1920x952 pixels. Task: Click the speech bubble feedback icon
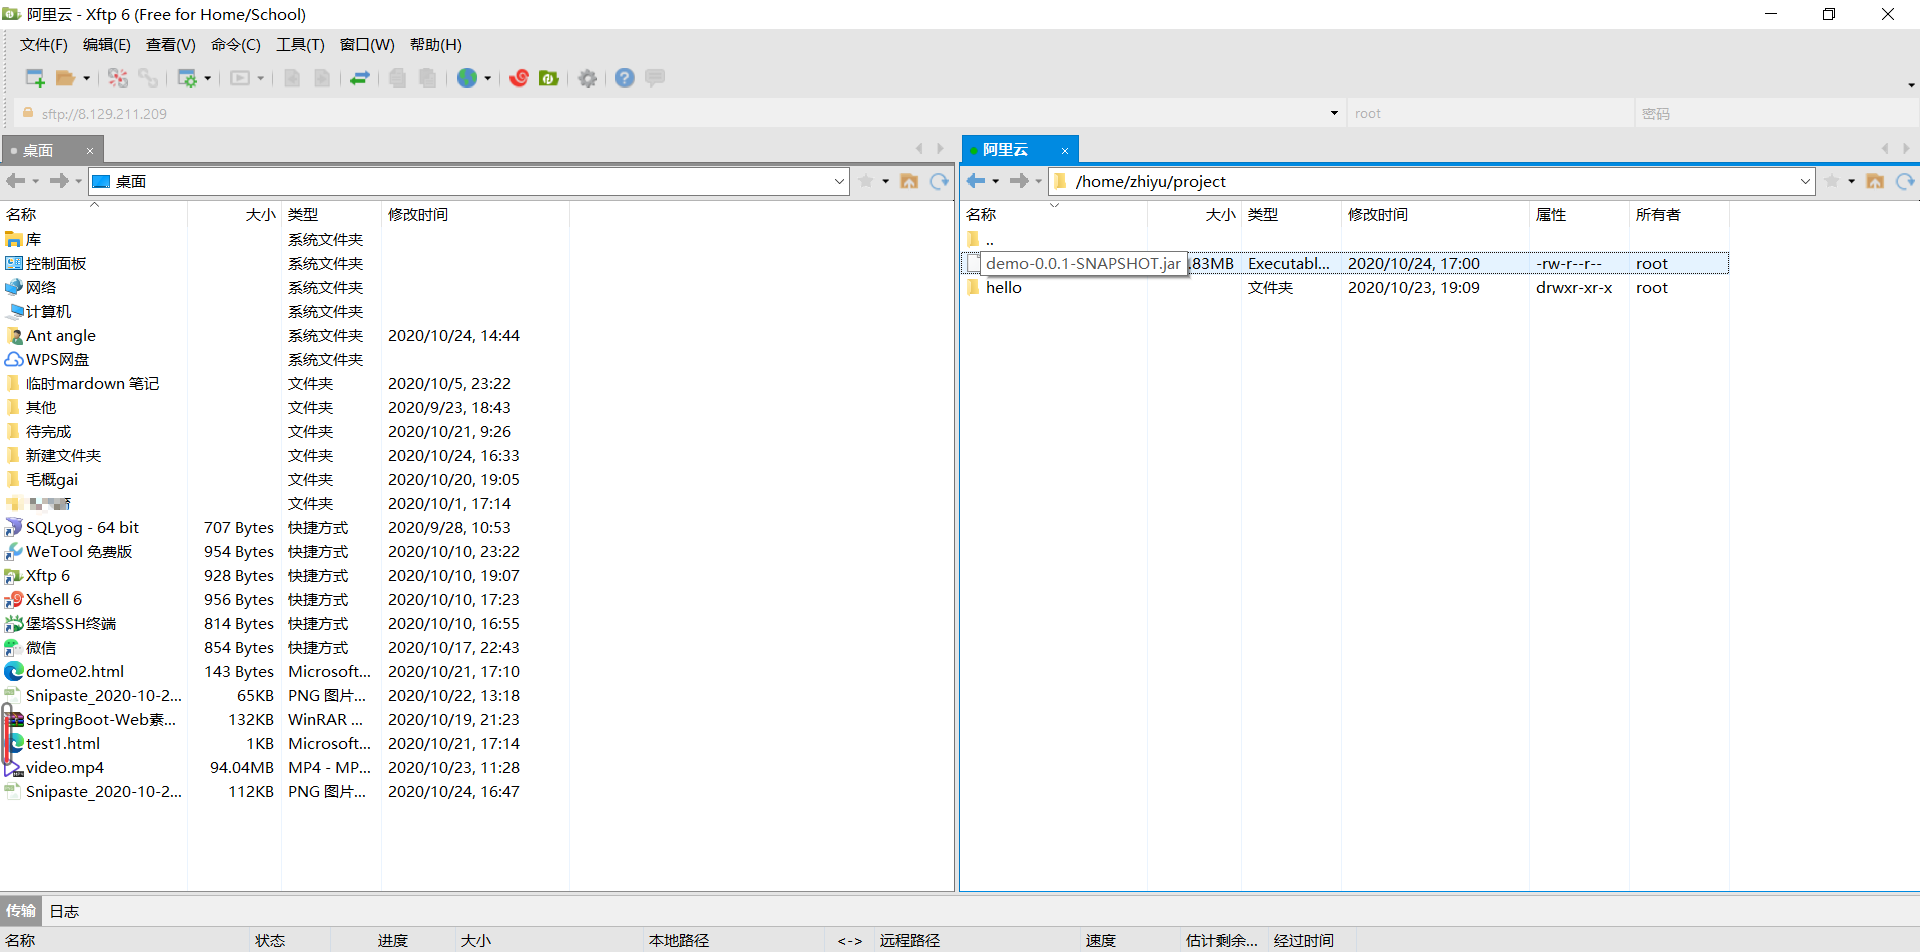click(655, 77)
